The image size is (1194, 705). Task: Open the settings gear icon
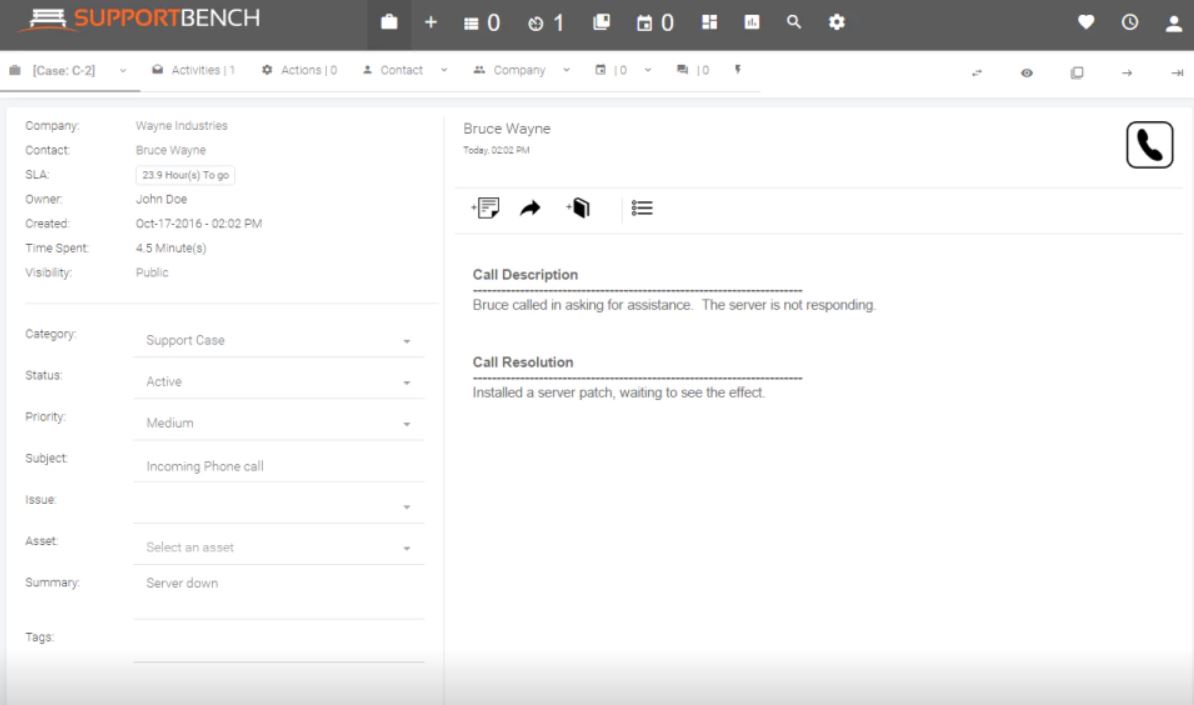pyautogui.click(x=836, y=22)
